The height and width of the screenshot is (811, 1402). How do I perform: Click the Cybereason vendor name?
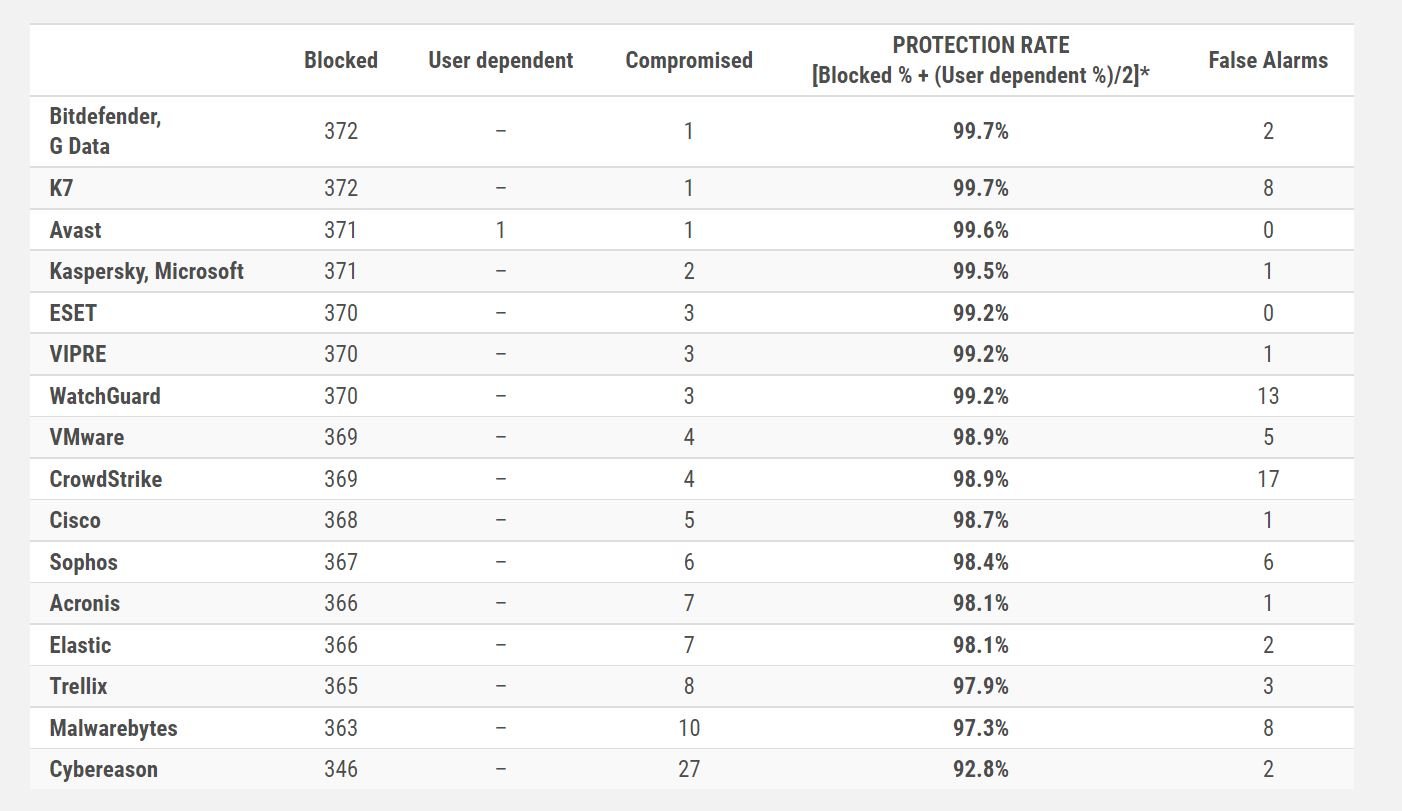click(103, 769)
